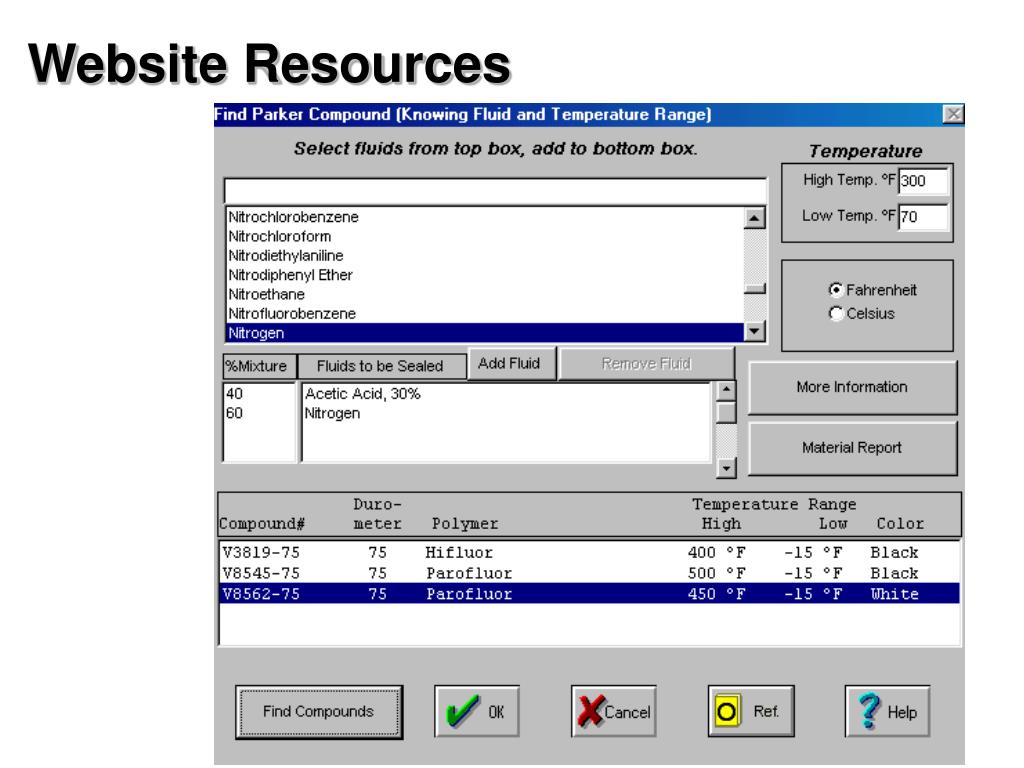Click the %Mixture column header
This screenshot has height=768, width=1024.
click(x=259, y=366)
